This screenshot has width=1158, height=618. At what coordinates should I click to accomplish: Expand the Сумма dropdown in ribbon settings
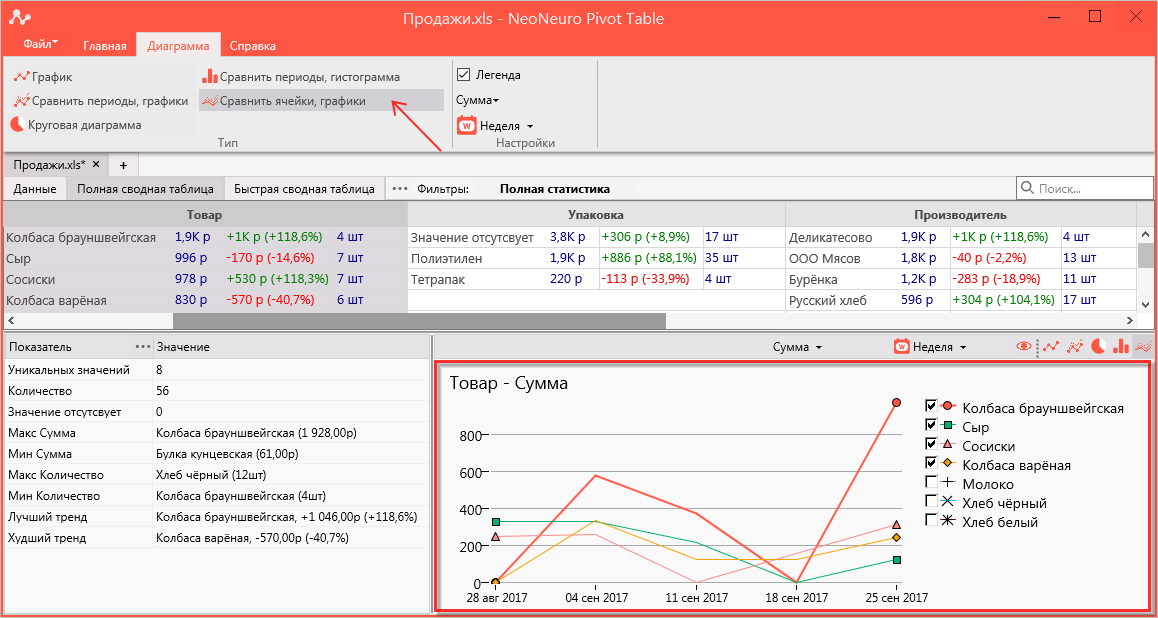(477, 100)
